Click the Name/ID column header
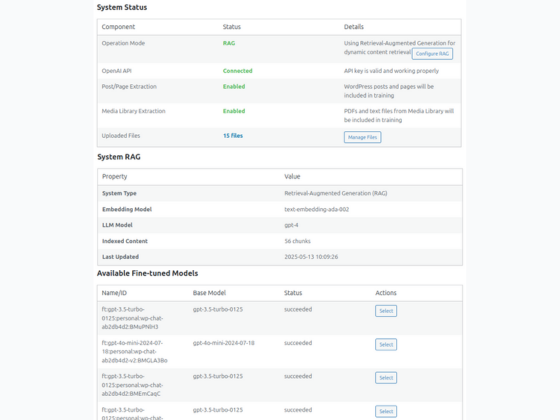The height and width of the screenshot is (420, 560). (114, 293)
